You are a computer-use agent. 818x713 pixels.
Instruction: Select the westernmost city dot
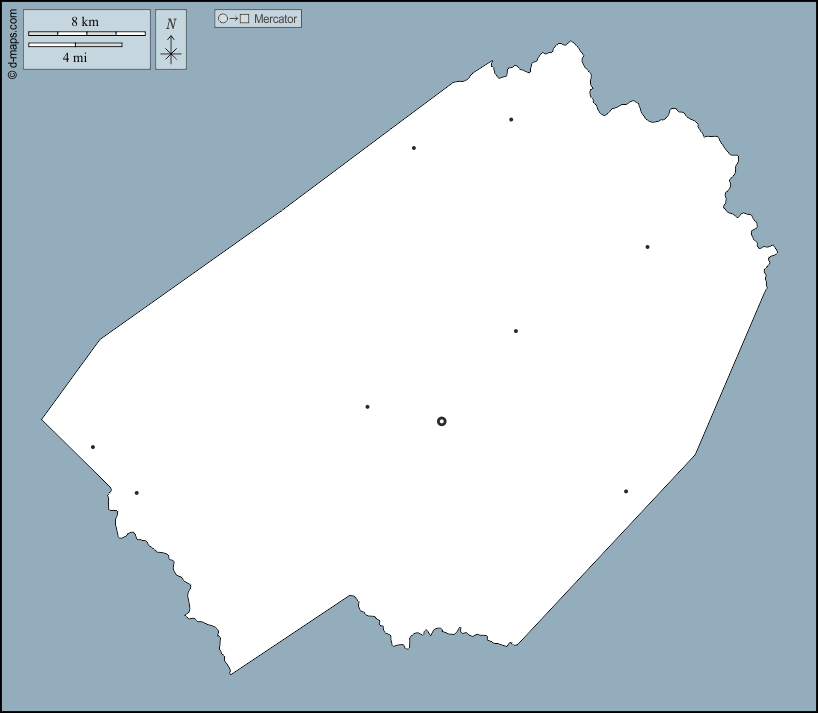[x=93, y=447]
